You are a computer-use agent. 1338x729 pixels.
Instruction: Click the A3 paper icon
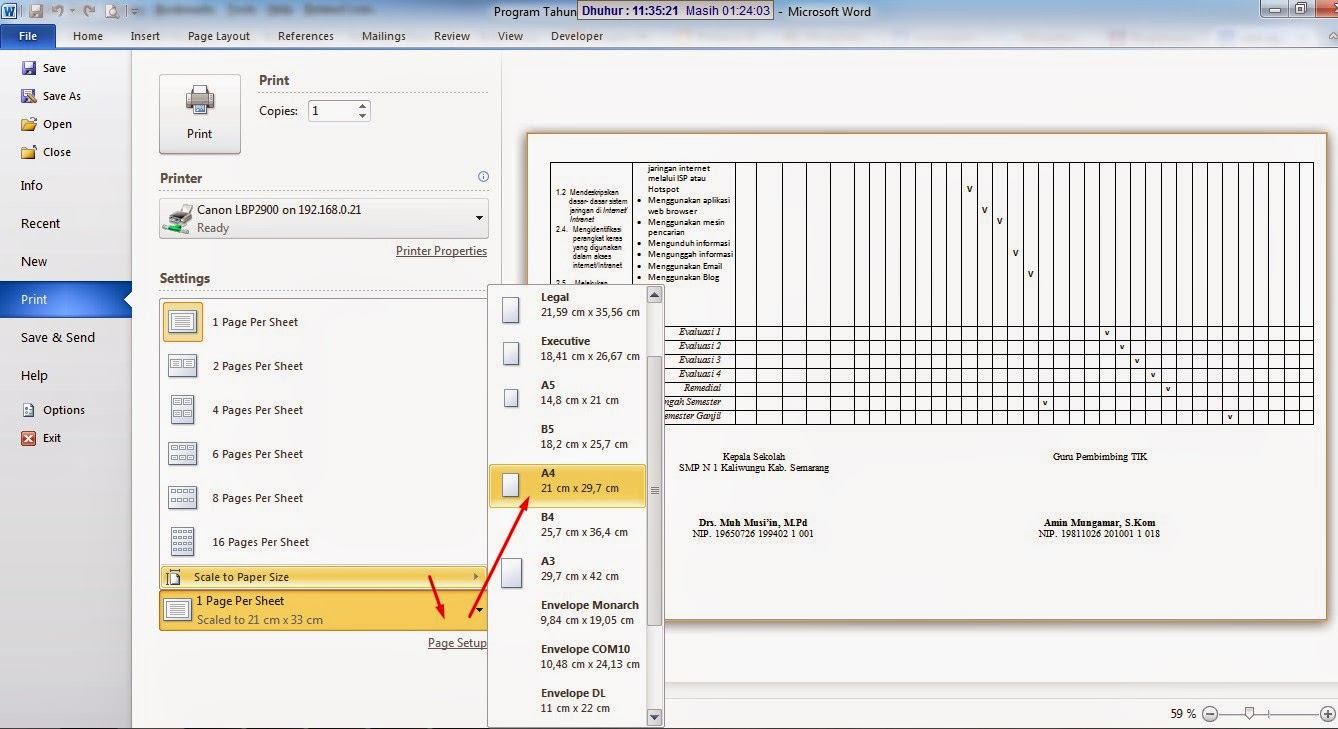pyautogui.click(x=511, y=573)
